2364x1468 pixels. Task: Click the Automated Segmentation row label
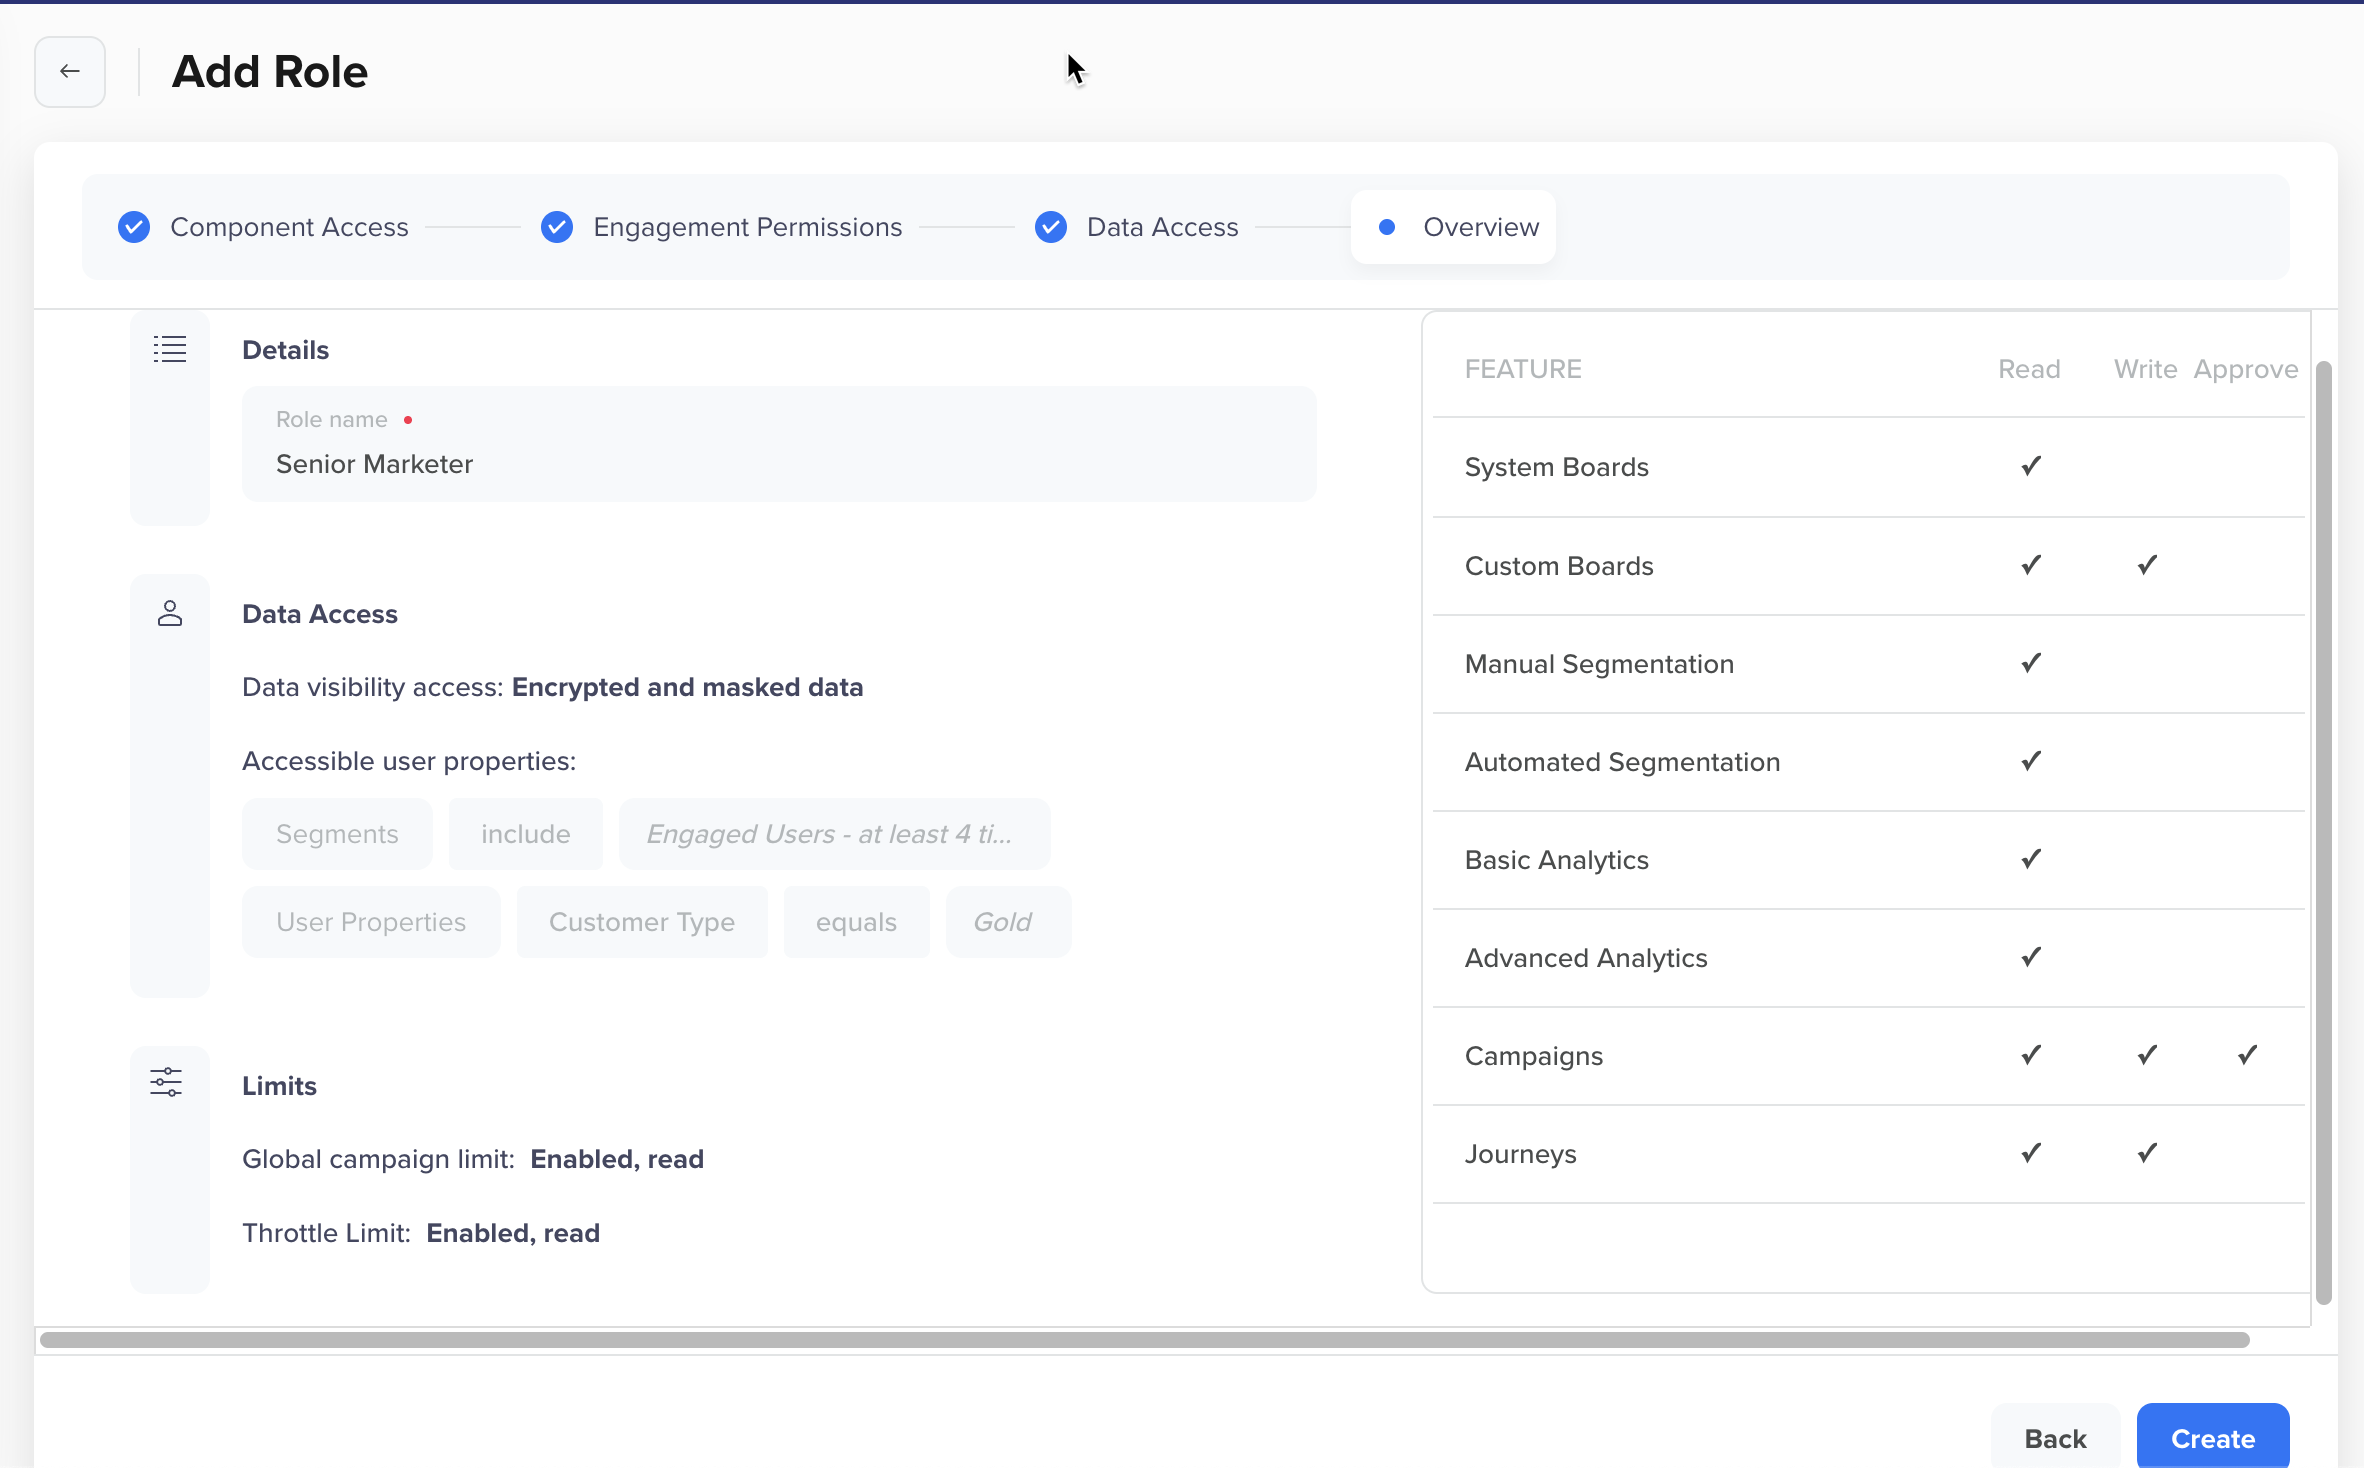click(x=1622, y=762)
